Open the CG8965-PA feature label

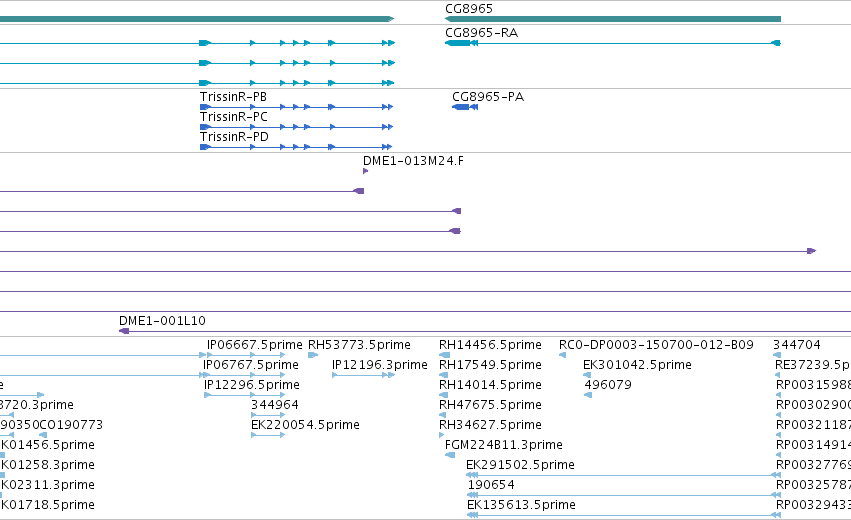488,97
